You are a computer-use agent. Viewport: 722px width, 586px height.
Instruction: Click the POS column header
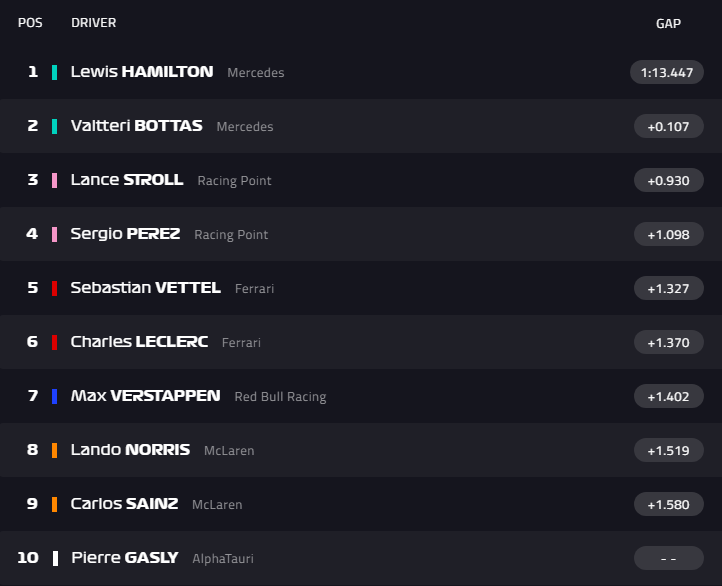click(x=30, y=23)
